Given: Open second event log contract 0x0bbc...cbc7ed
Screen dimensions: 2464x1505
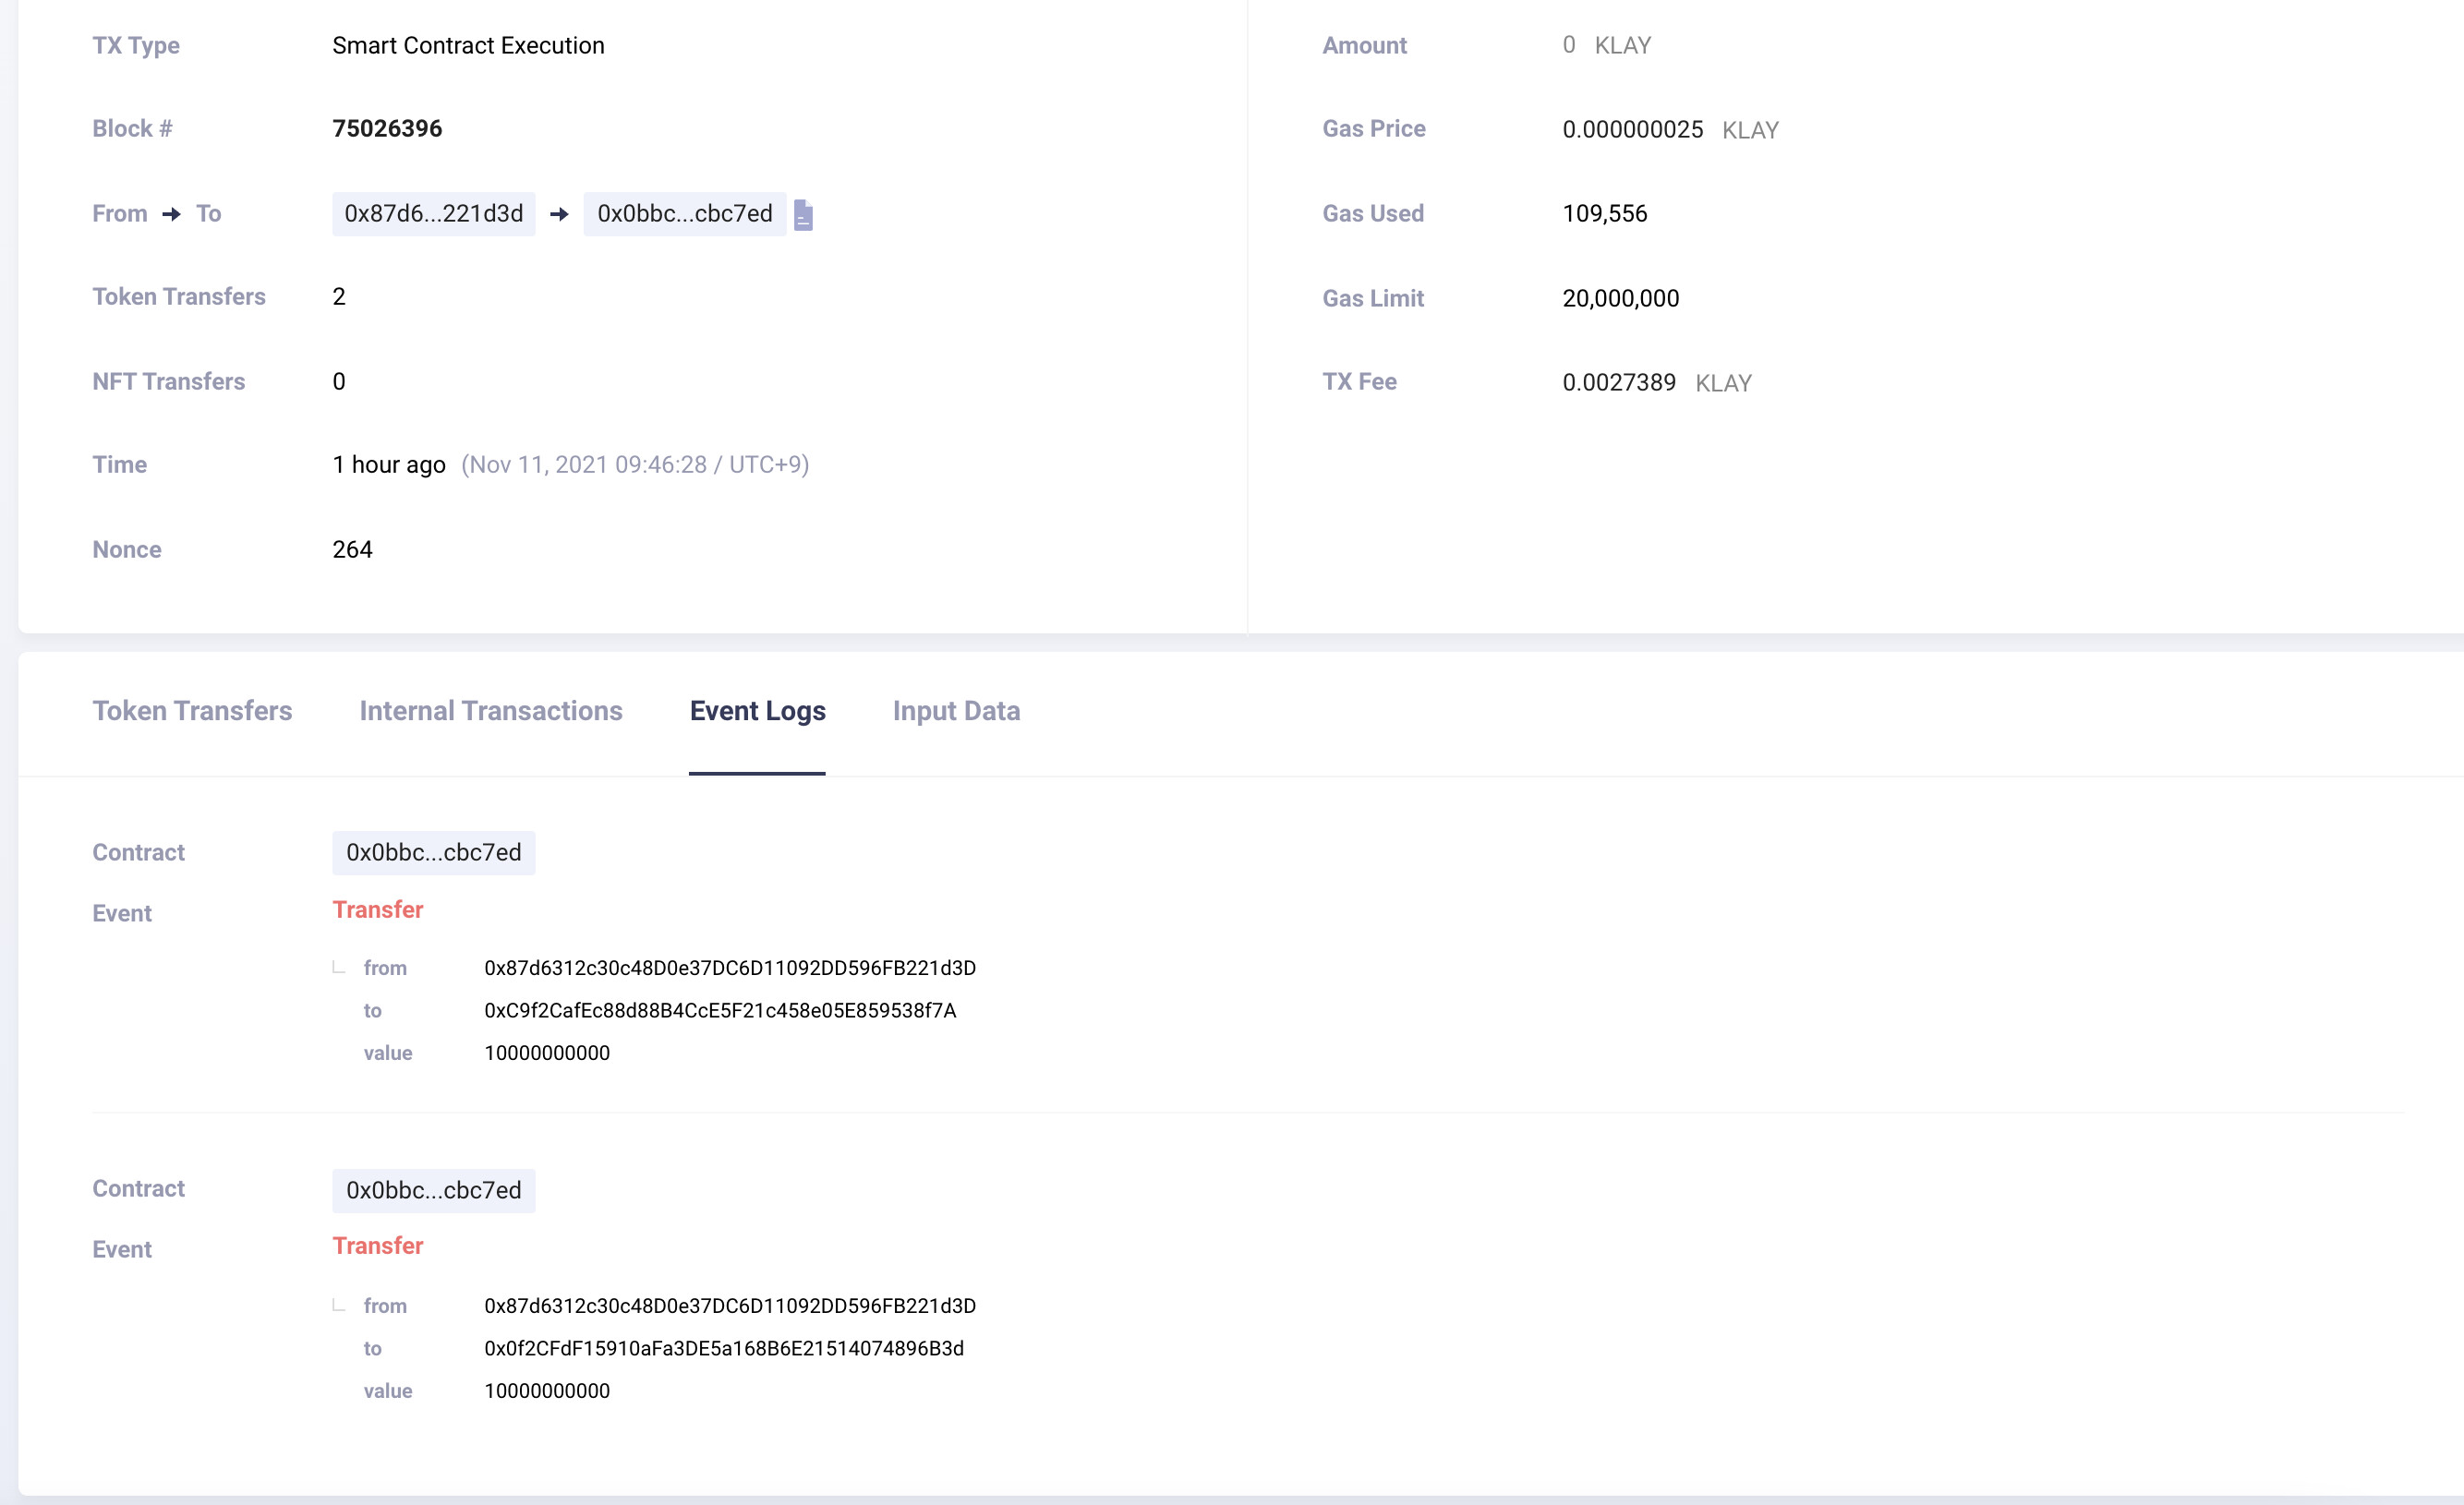Looking at the screenshot, I should [x=433, y=1190].
